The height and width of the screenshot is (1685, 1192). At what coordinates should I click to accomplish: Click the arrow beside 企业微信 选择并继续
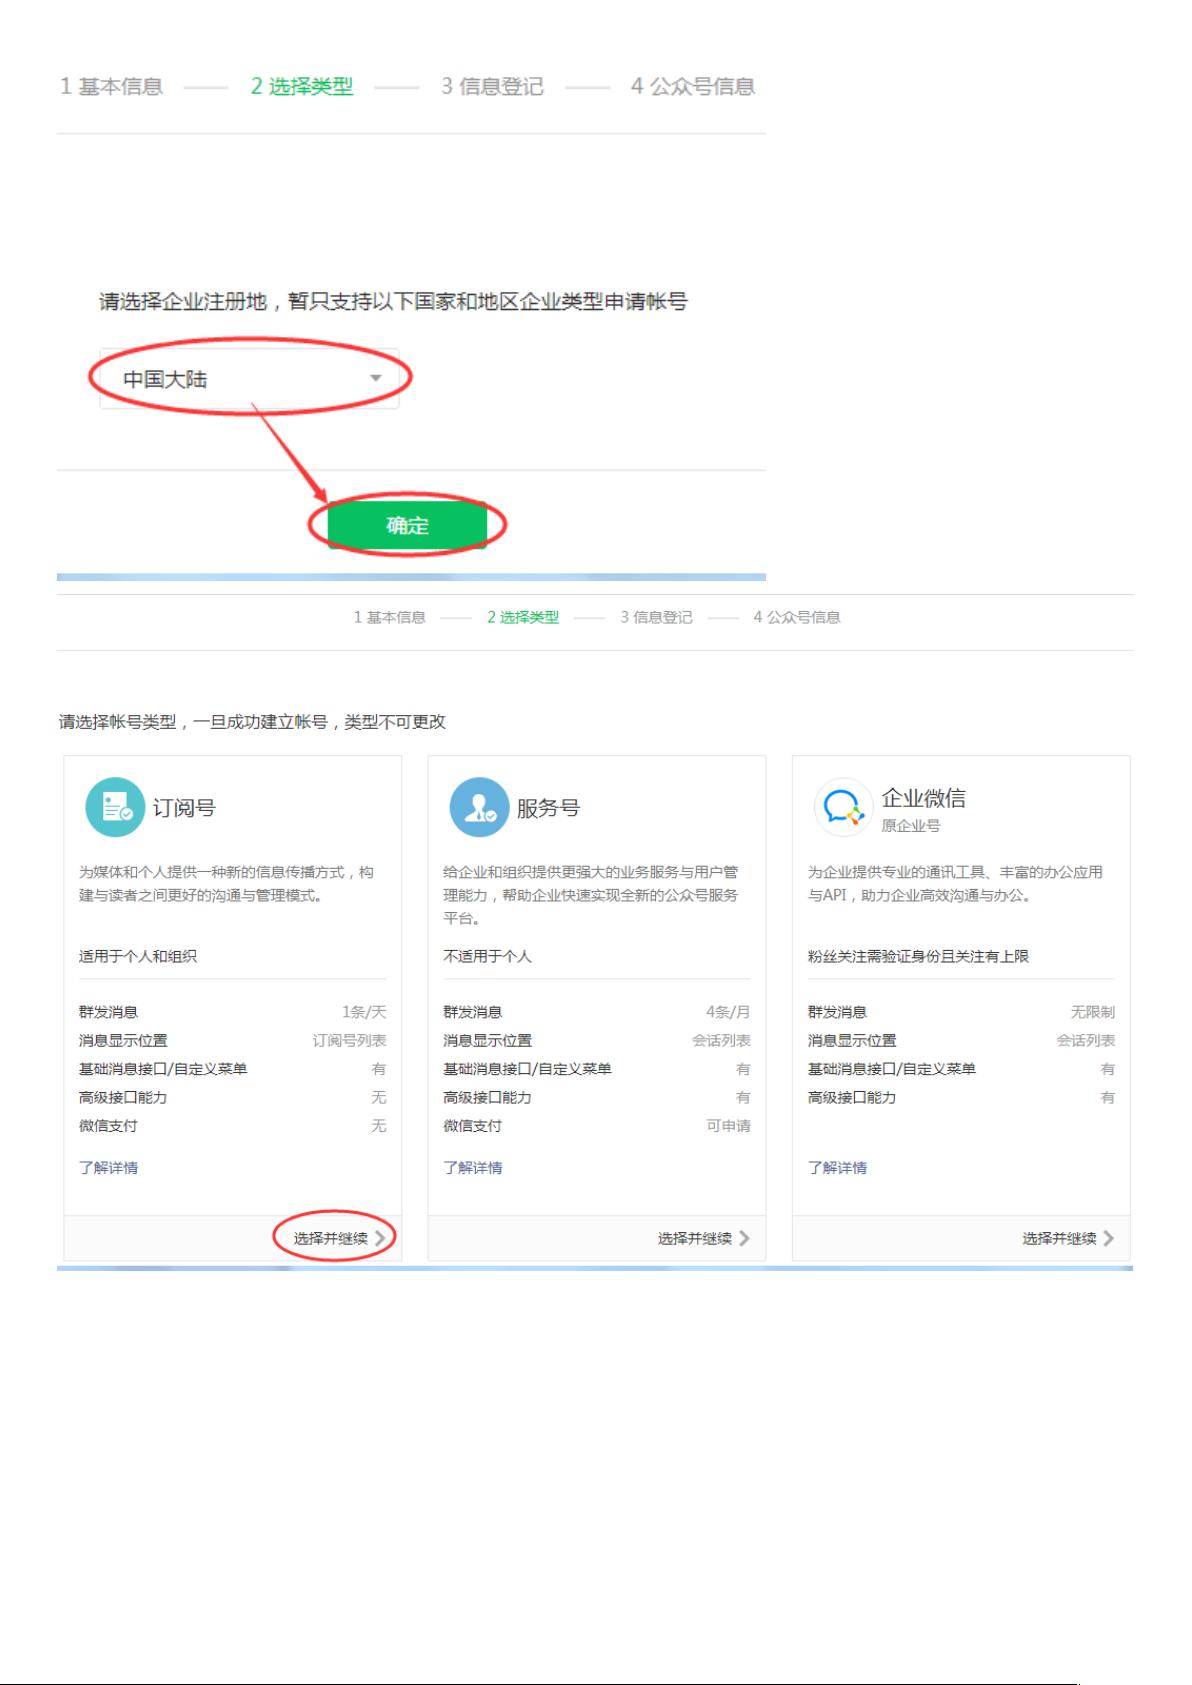(x=1108, y=1238)
